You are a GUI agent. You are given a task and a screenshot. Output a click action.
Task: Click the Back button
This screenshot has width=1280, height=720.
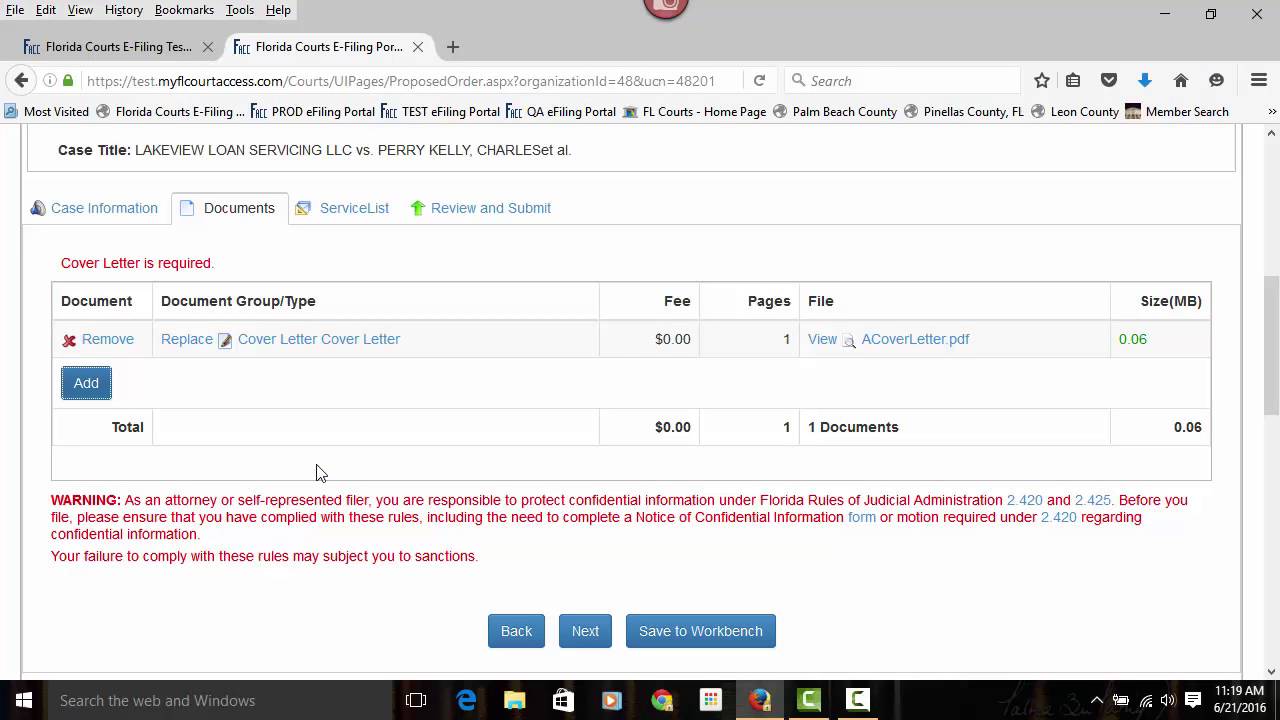click(516, 631)
